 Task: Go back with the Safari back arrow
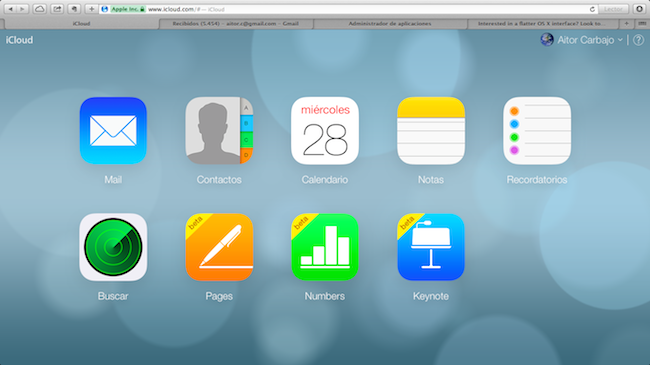11,9
